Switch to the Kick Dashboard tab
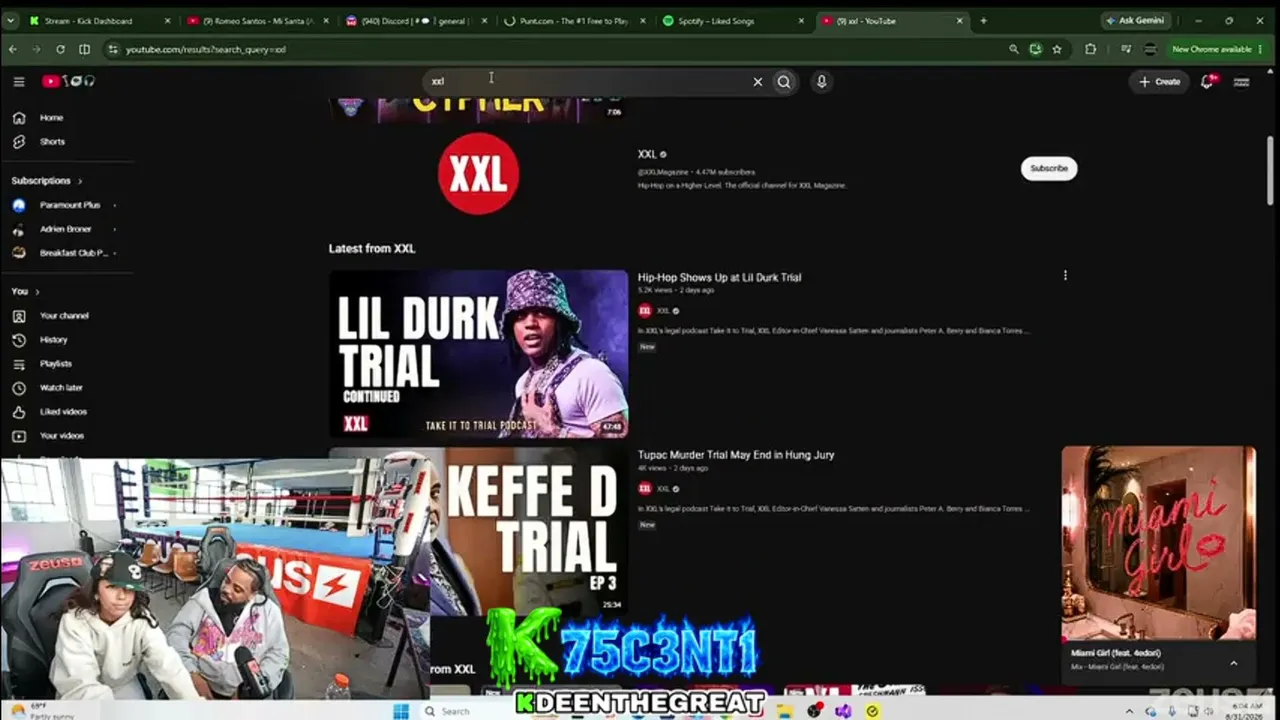1280x720 pixels. point(98,20)
